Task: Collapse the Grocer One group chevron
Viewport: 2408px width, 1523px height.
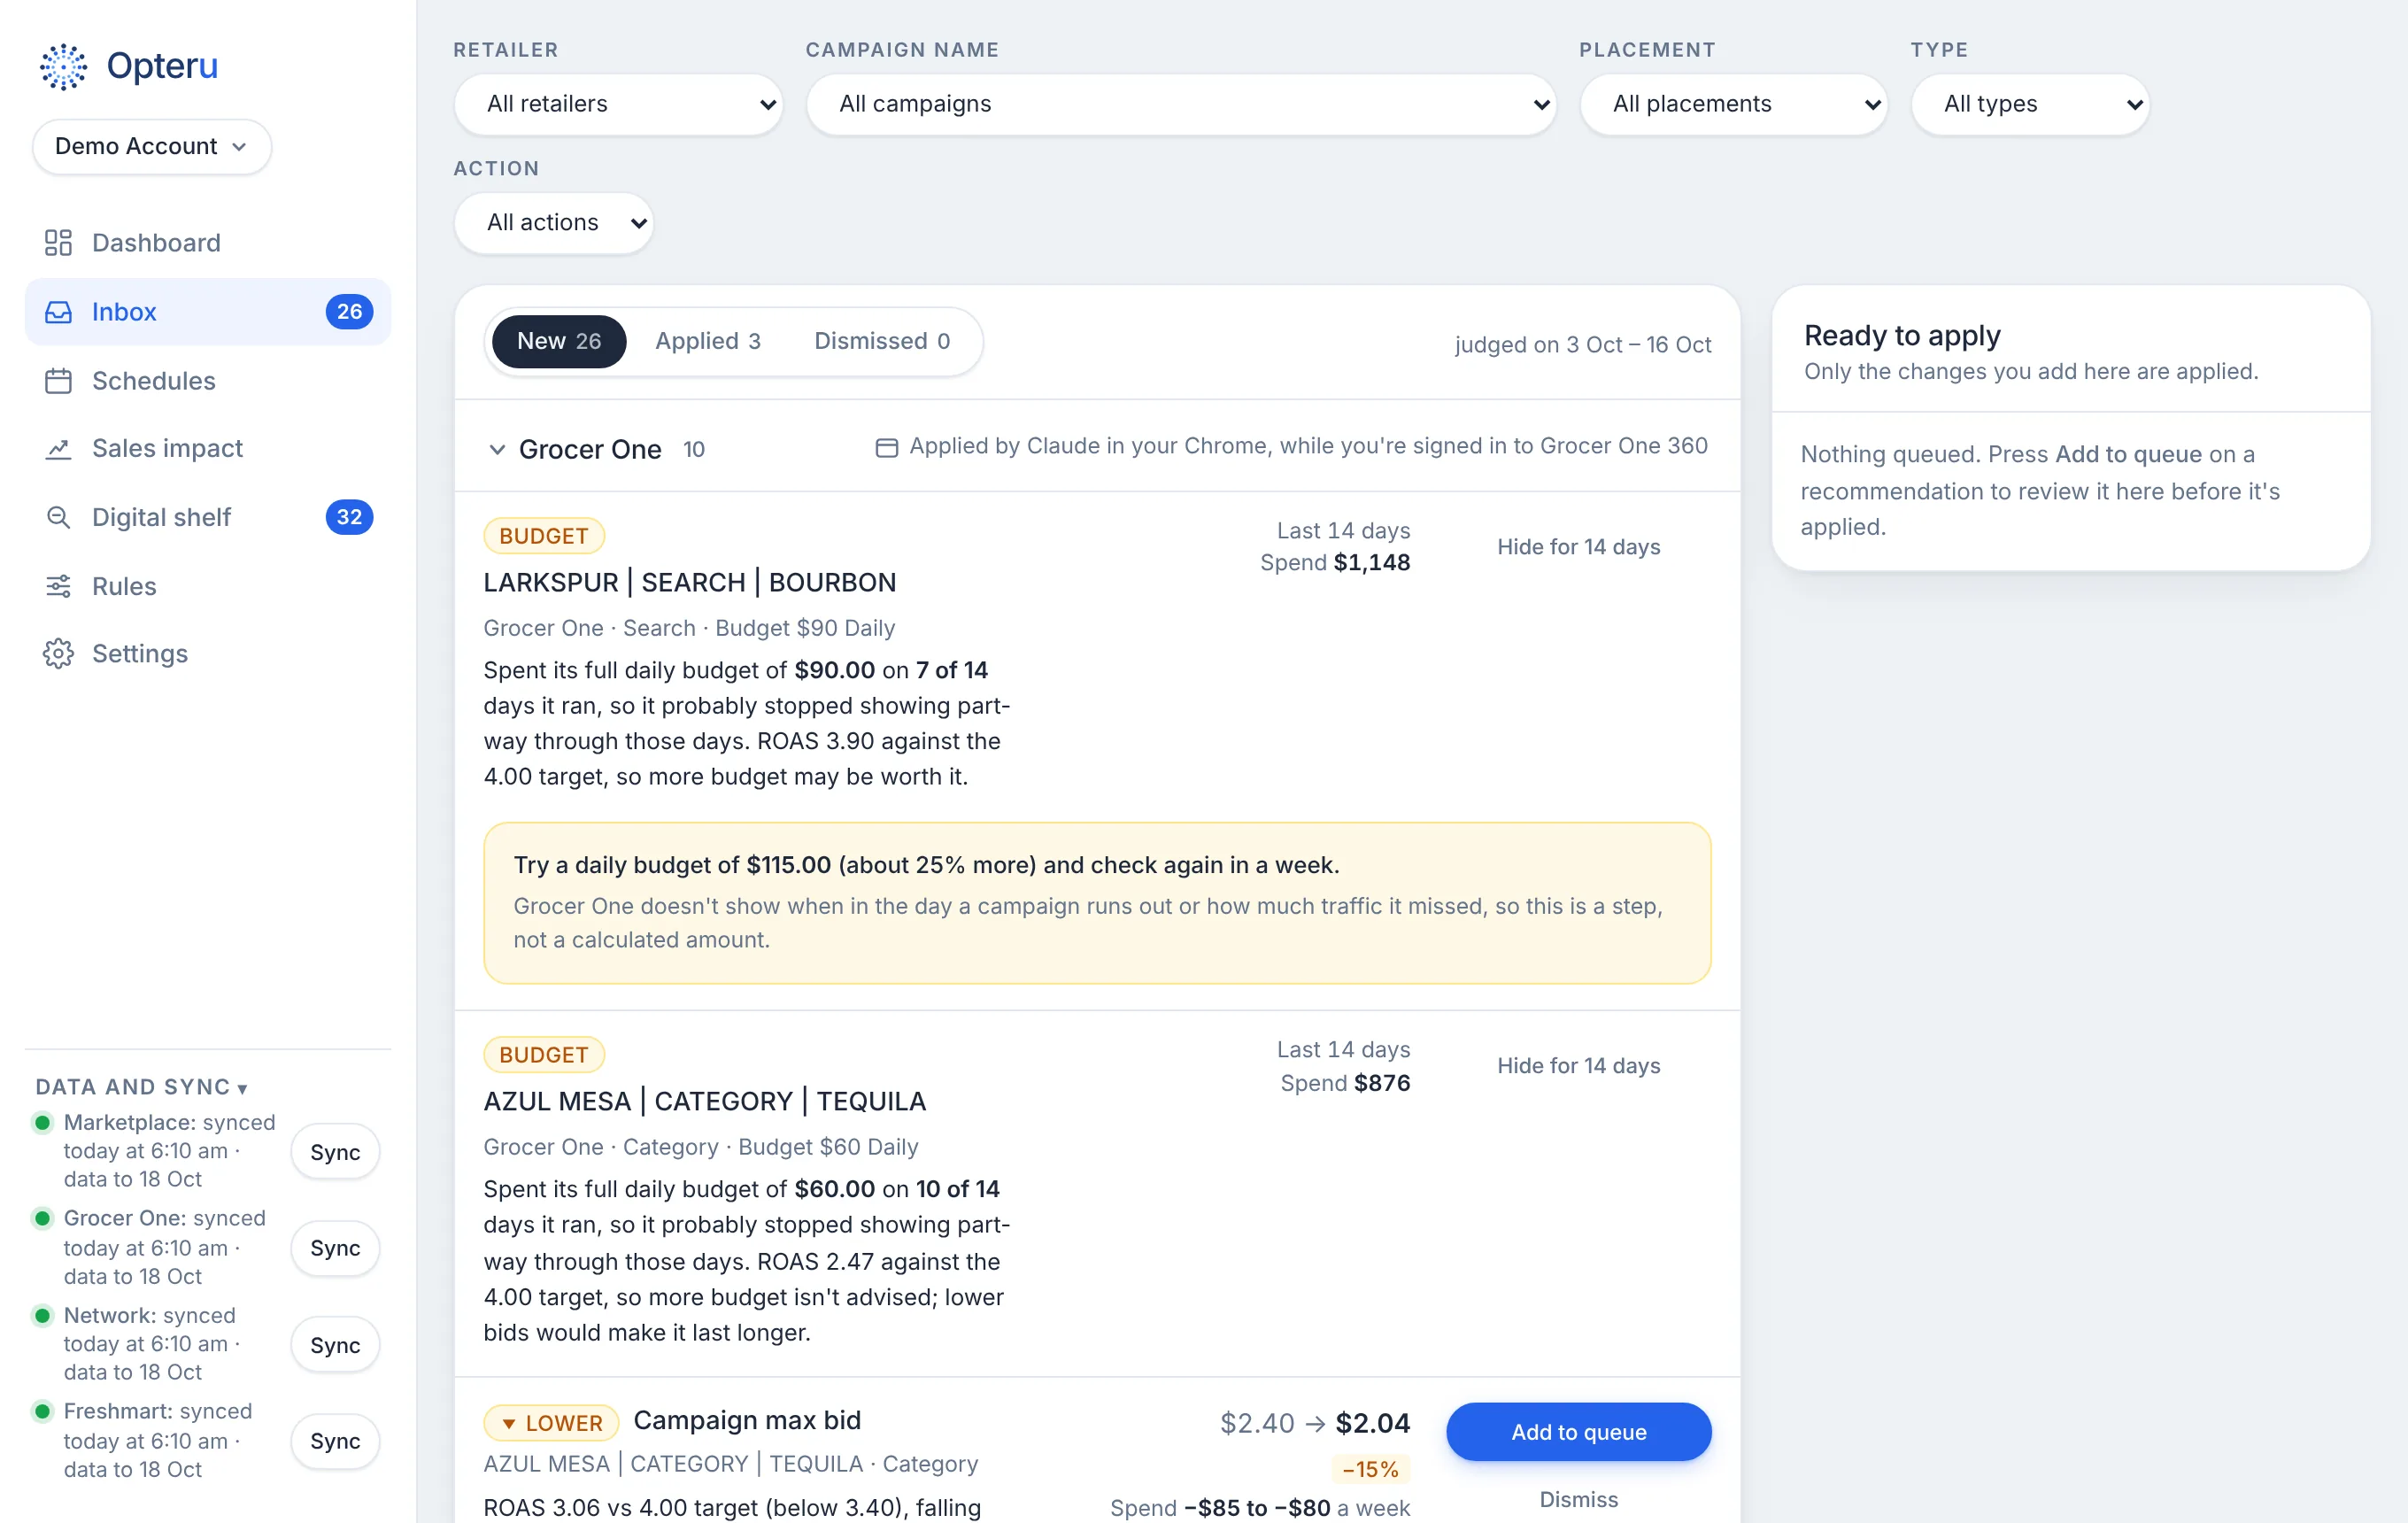Action: point(497,450)
